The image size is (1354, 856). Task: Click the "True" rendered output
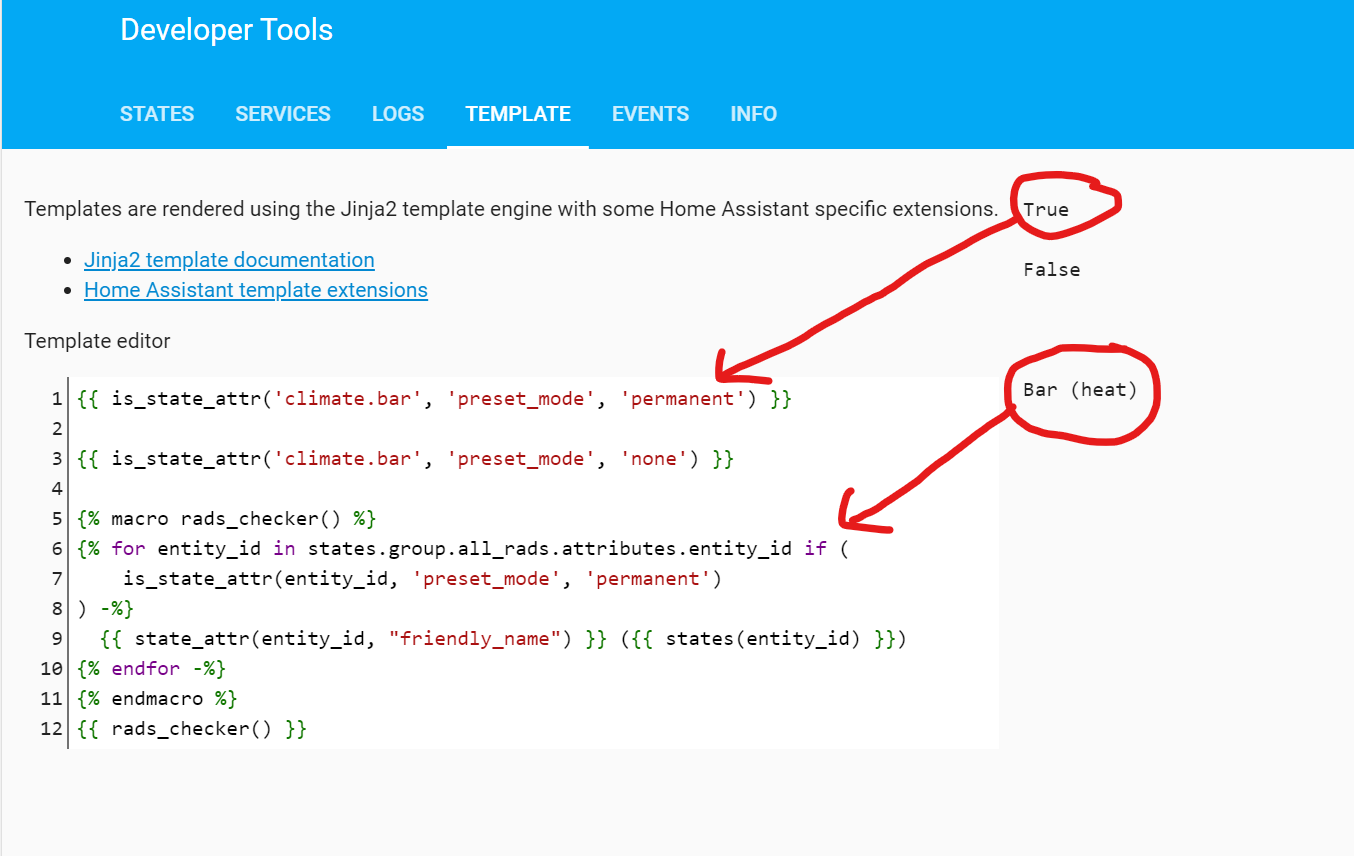point(1046,210)
